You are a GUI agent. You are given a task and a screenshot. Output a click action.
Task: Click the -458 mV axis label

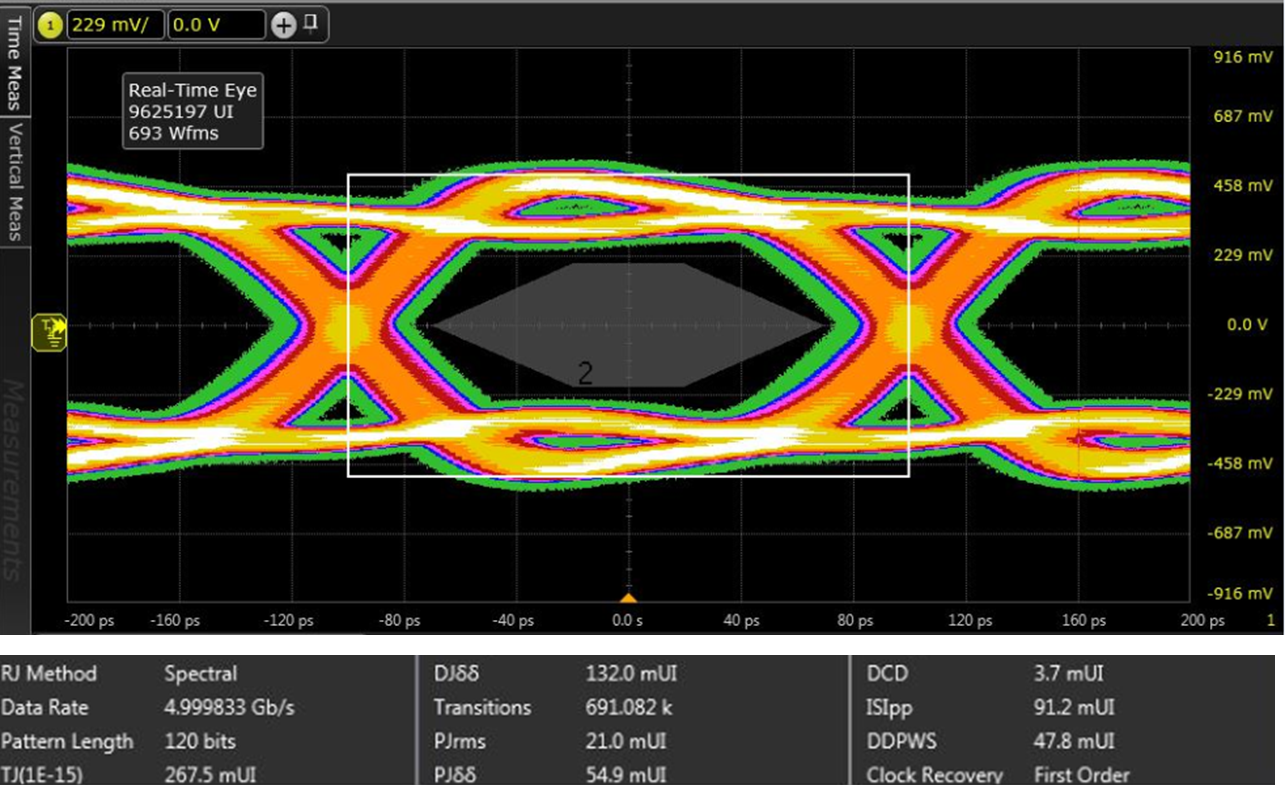tap(1239, 464)
